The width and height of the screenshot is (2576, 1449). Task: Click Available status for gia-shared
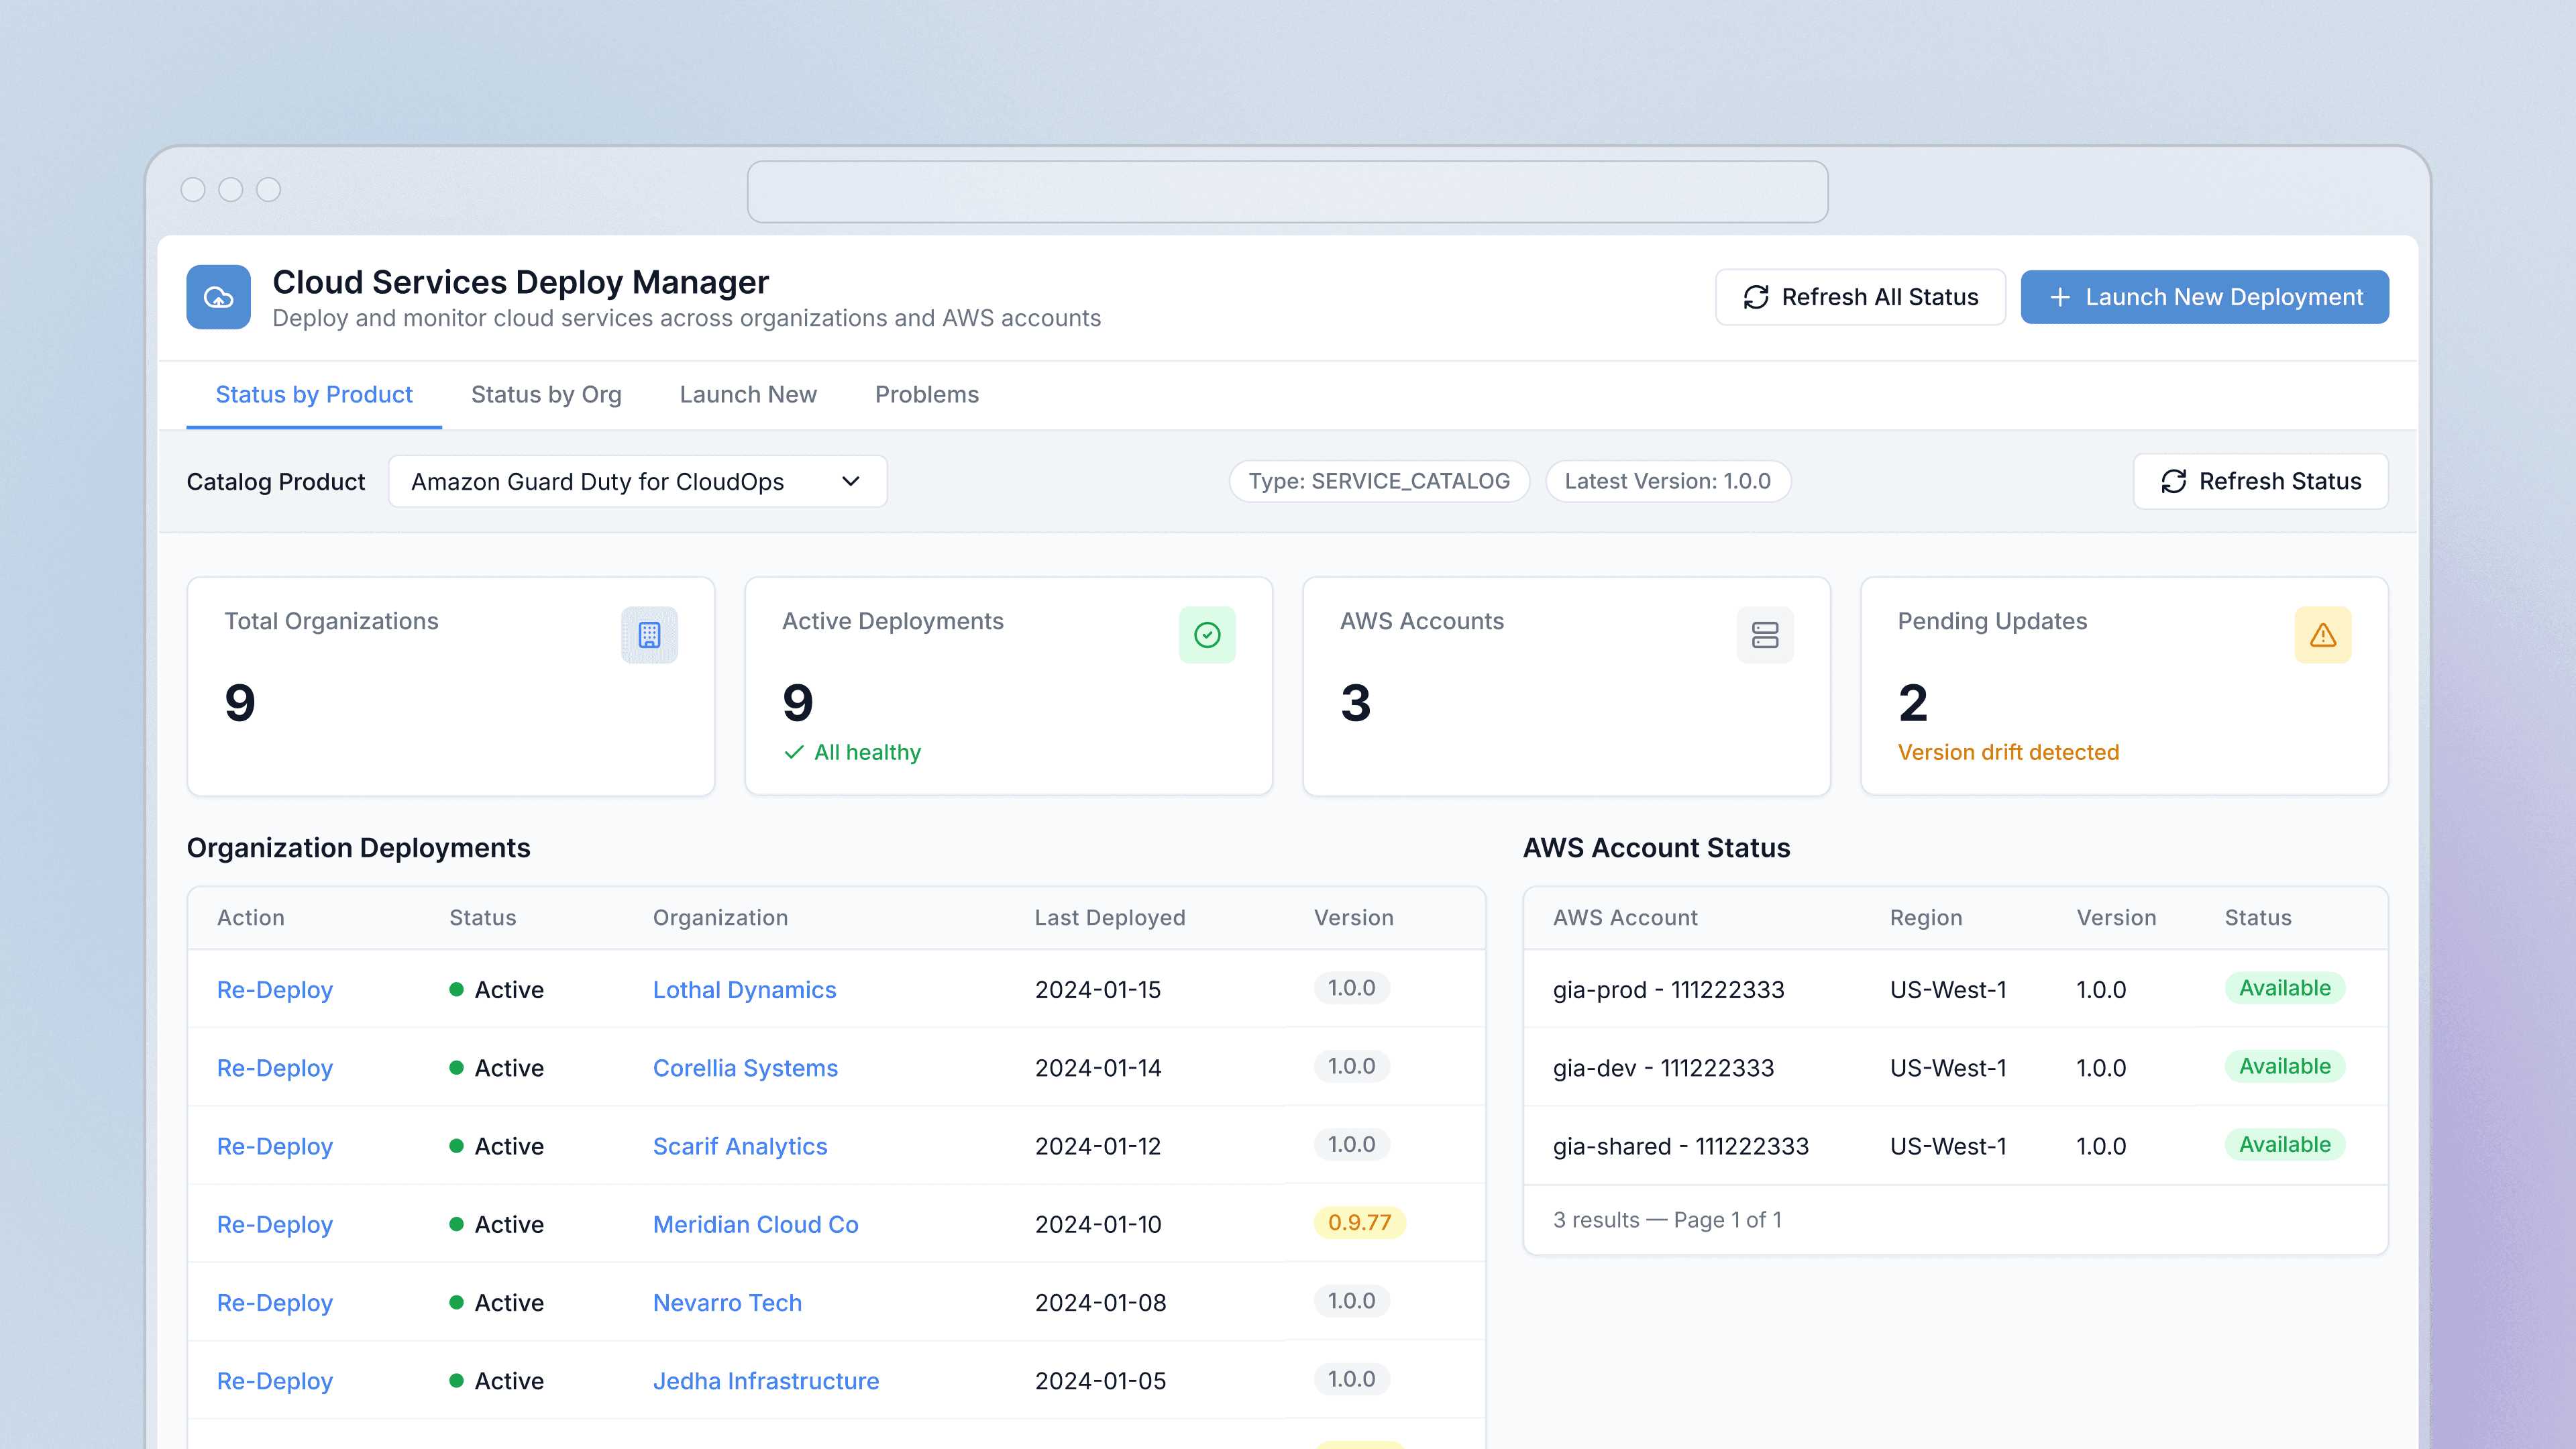point(2284,1144)
